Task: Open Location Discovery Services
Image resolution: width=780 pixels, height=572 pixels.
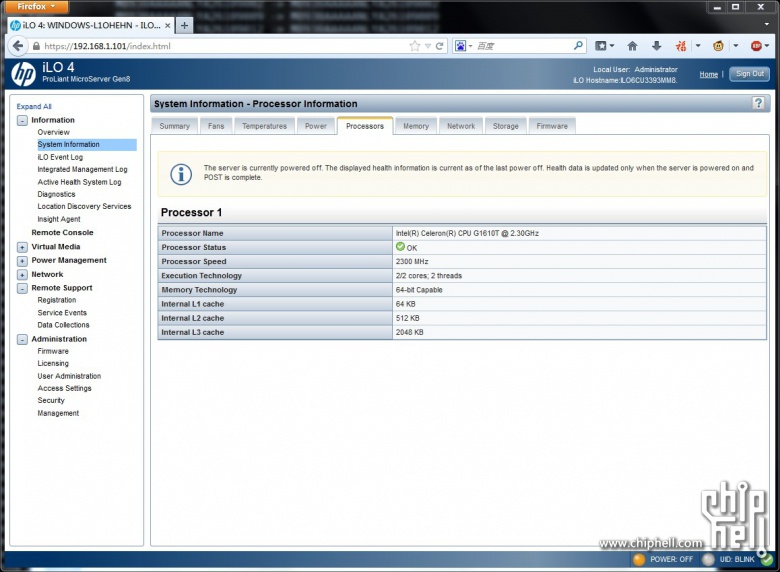Action: pyautogui.click(x=85, y=206)
